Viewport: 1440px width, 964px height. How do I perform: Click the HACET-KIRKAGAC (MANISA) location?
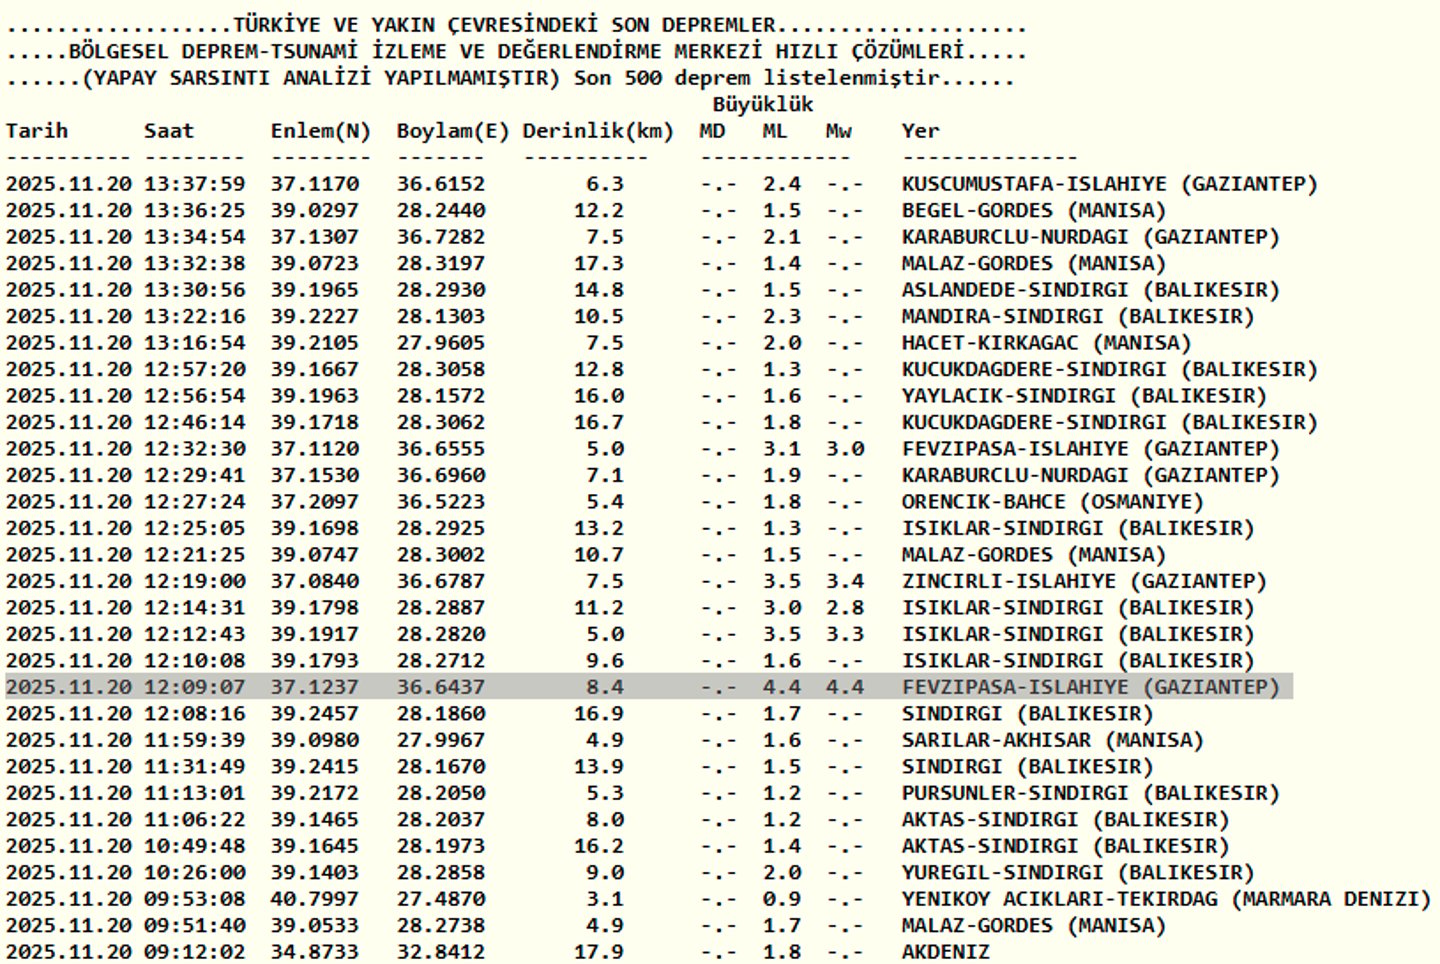pos(1046,343)
